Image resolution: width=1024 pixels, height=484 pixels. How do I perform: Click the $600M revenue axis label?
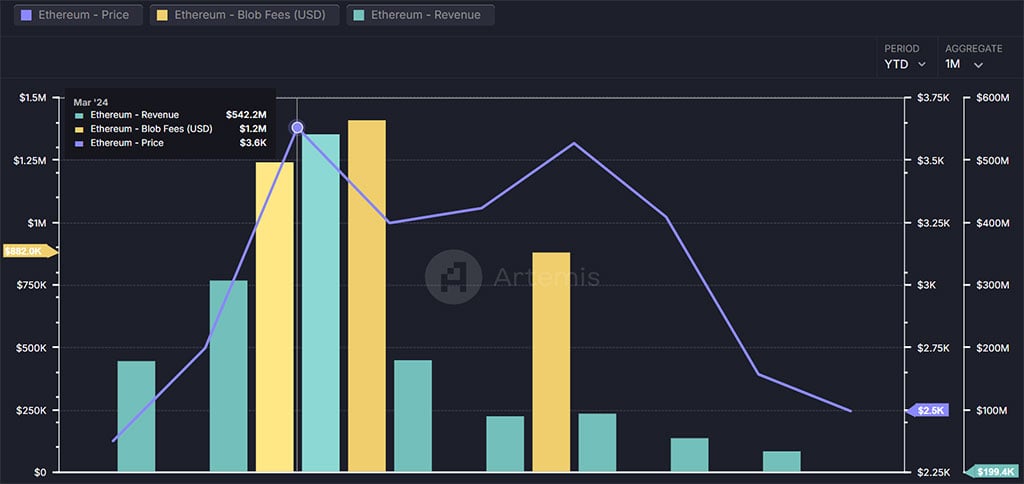coord(991,98)
